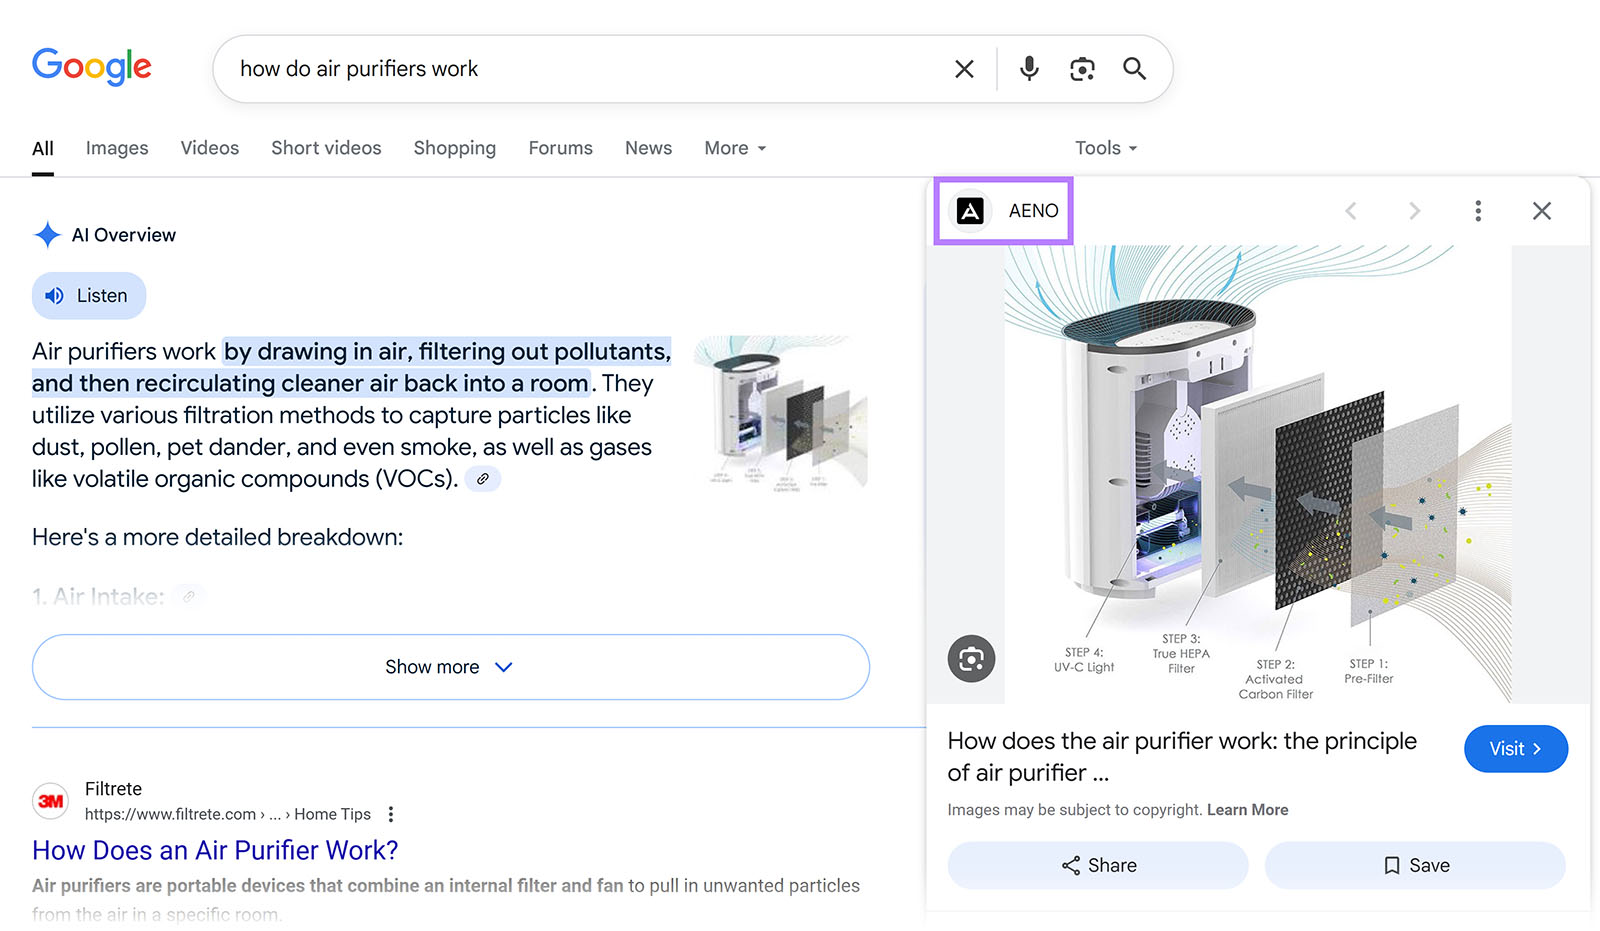The width and height of the screenshot is (1600, 931).
Task: Open the Learn More copyright link
Action: click(x=1248, y=809)
